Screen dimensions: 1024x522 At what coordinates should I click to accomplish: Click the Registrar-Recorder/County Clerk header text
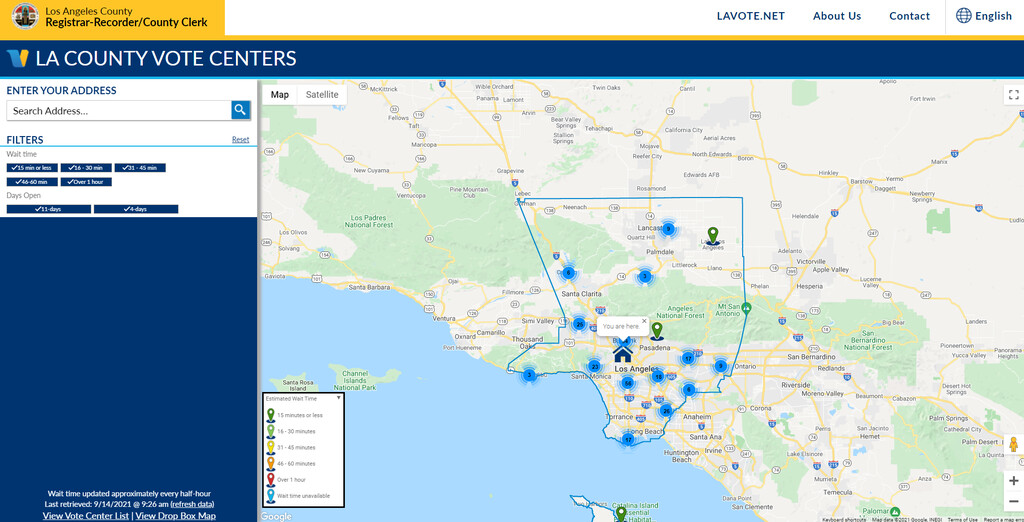pos(126,22)
